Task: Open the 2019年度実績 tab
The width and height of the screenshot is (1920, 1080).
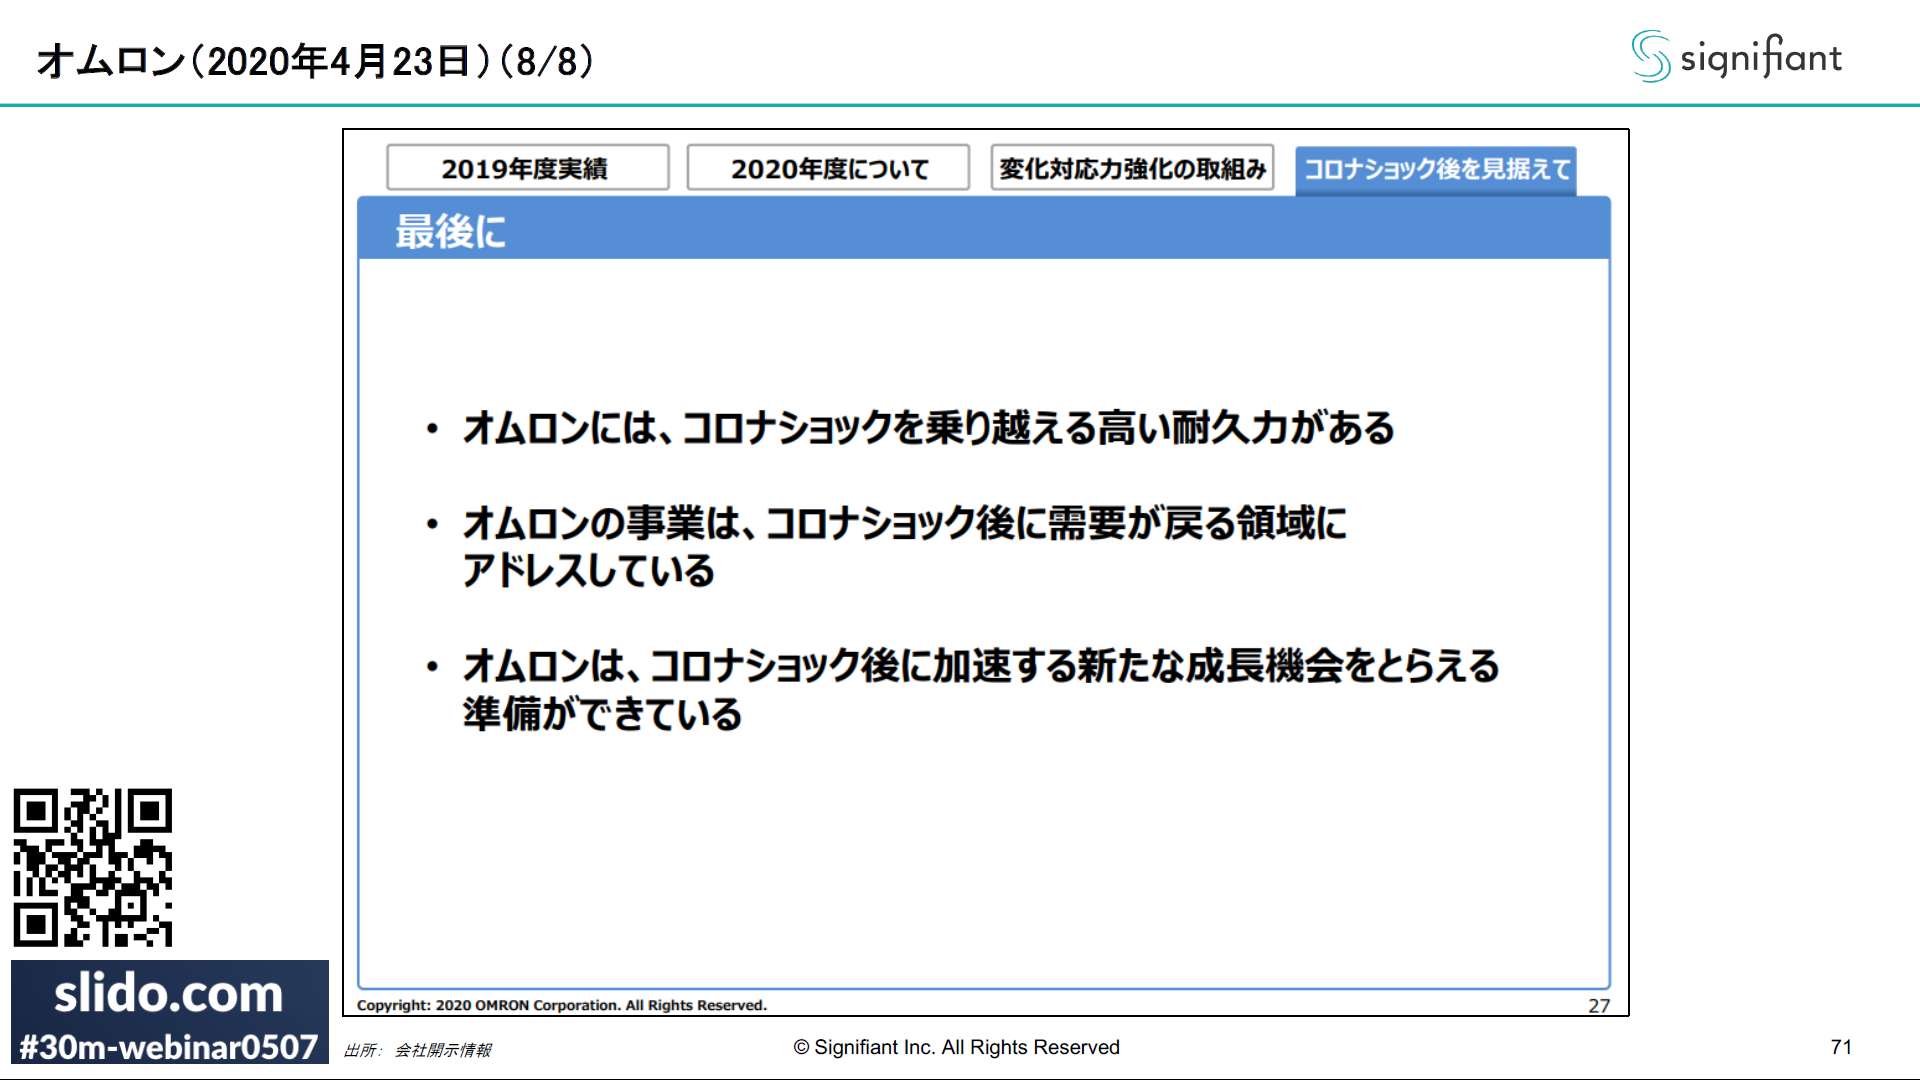Action: click(x=527, y=168)
